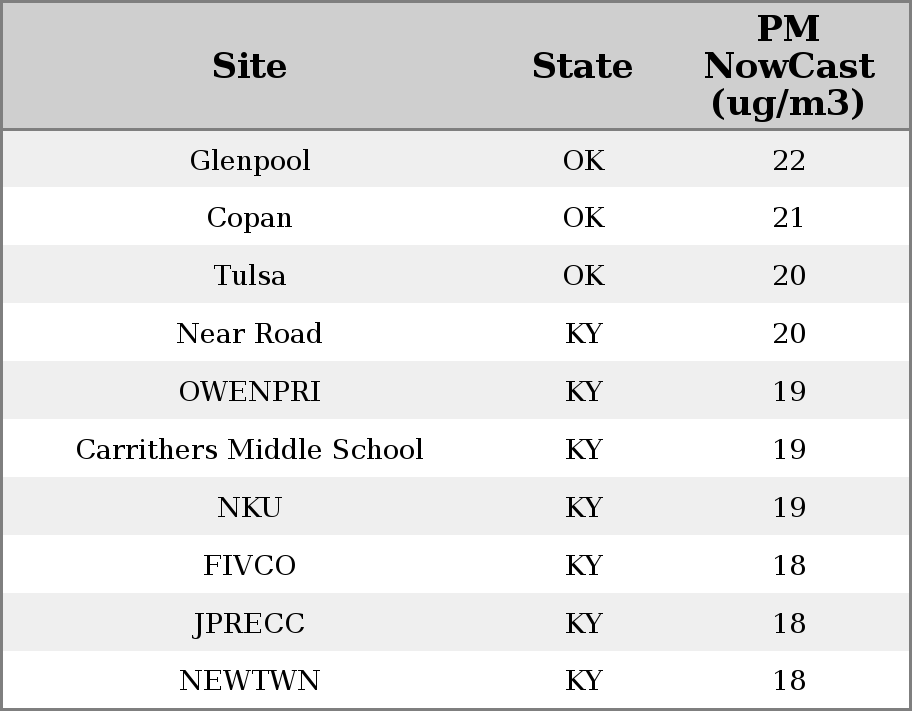Select the Copan site cell
The width and height of the screenshot is (912, 711).
tap(249, 218)
